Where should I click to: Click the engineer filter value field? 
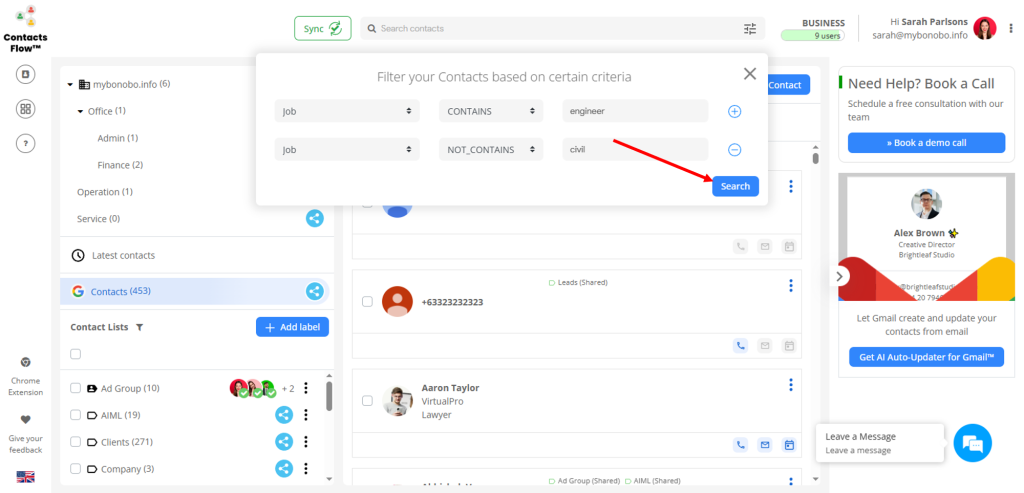pos(634,111)
